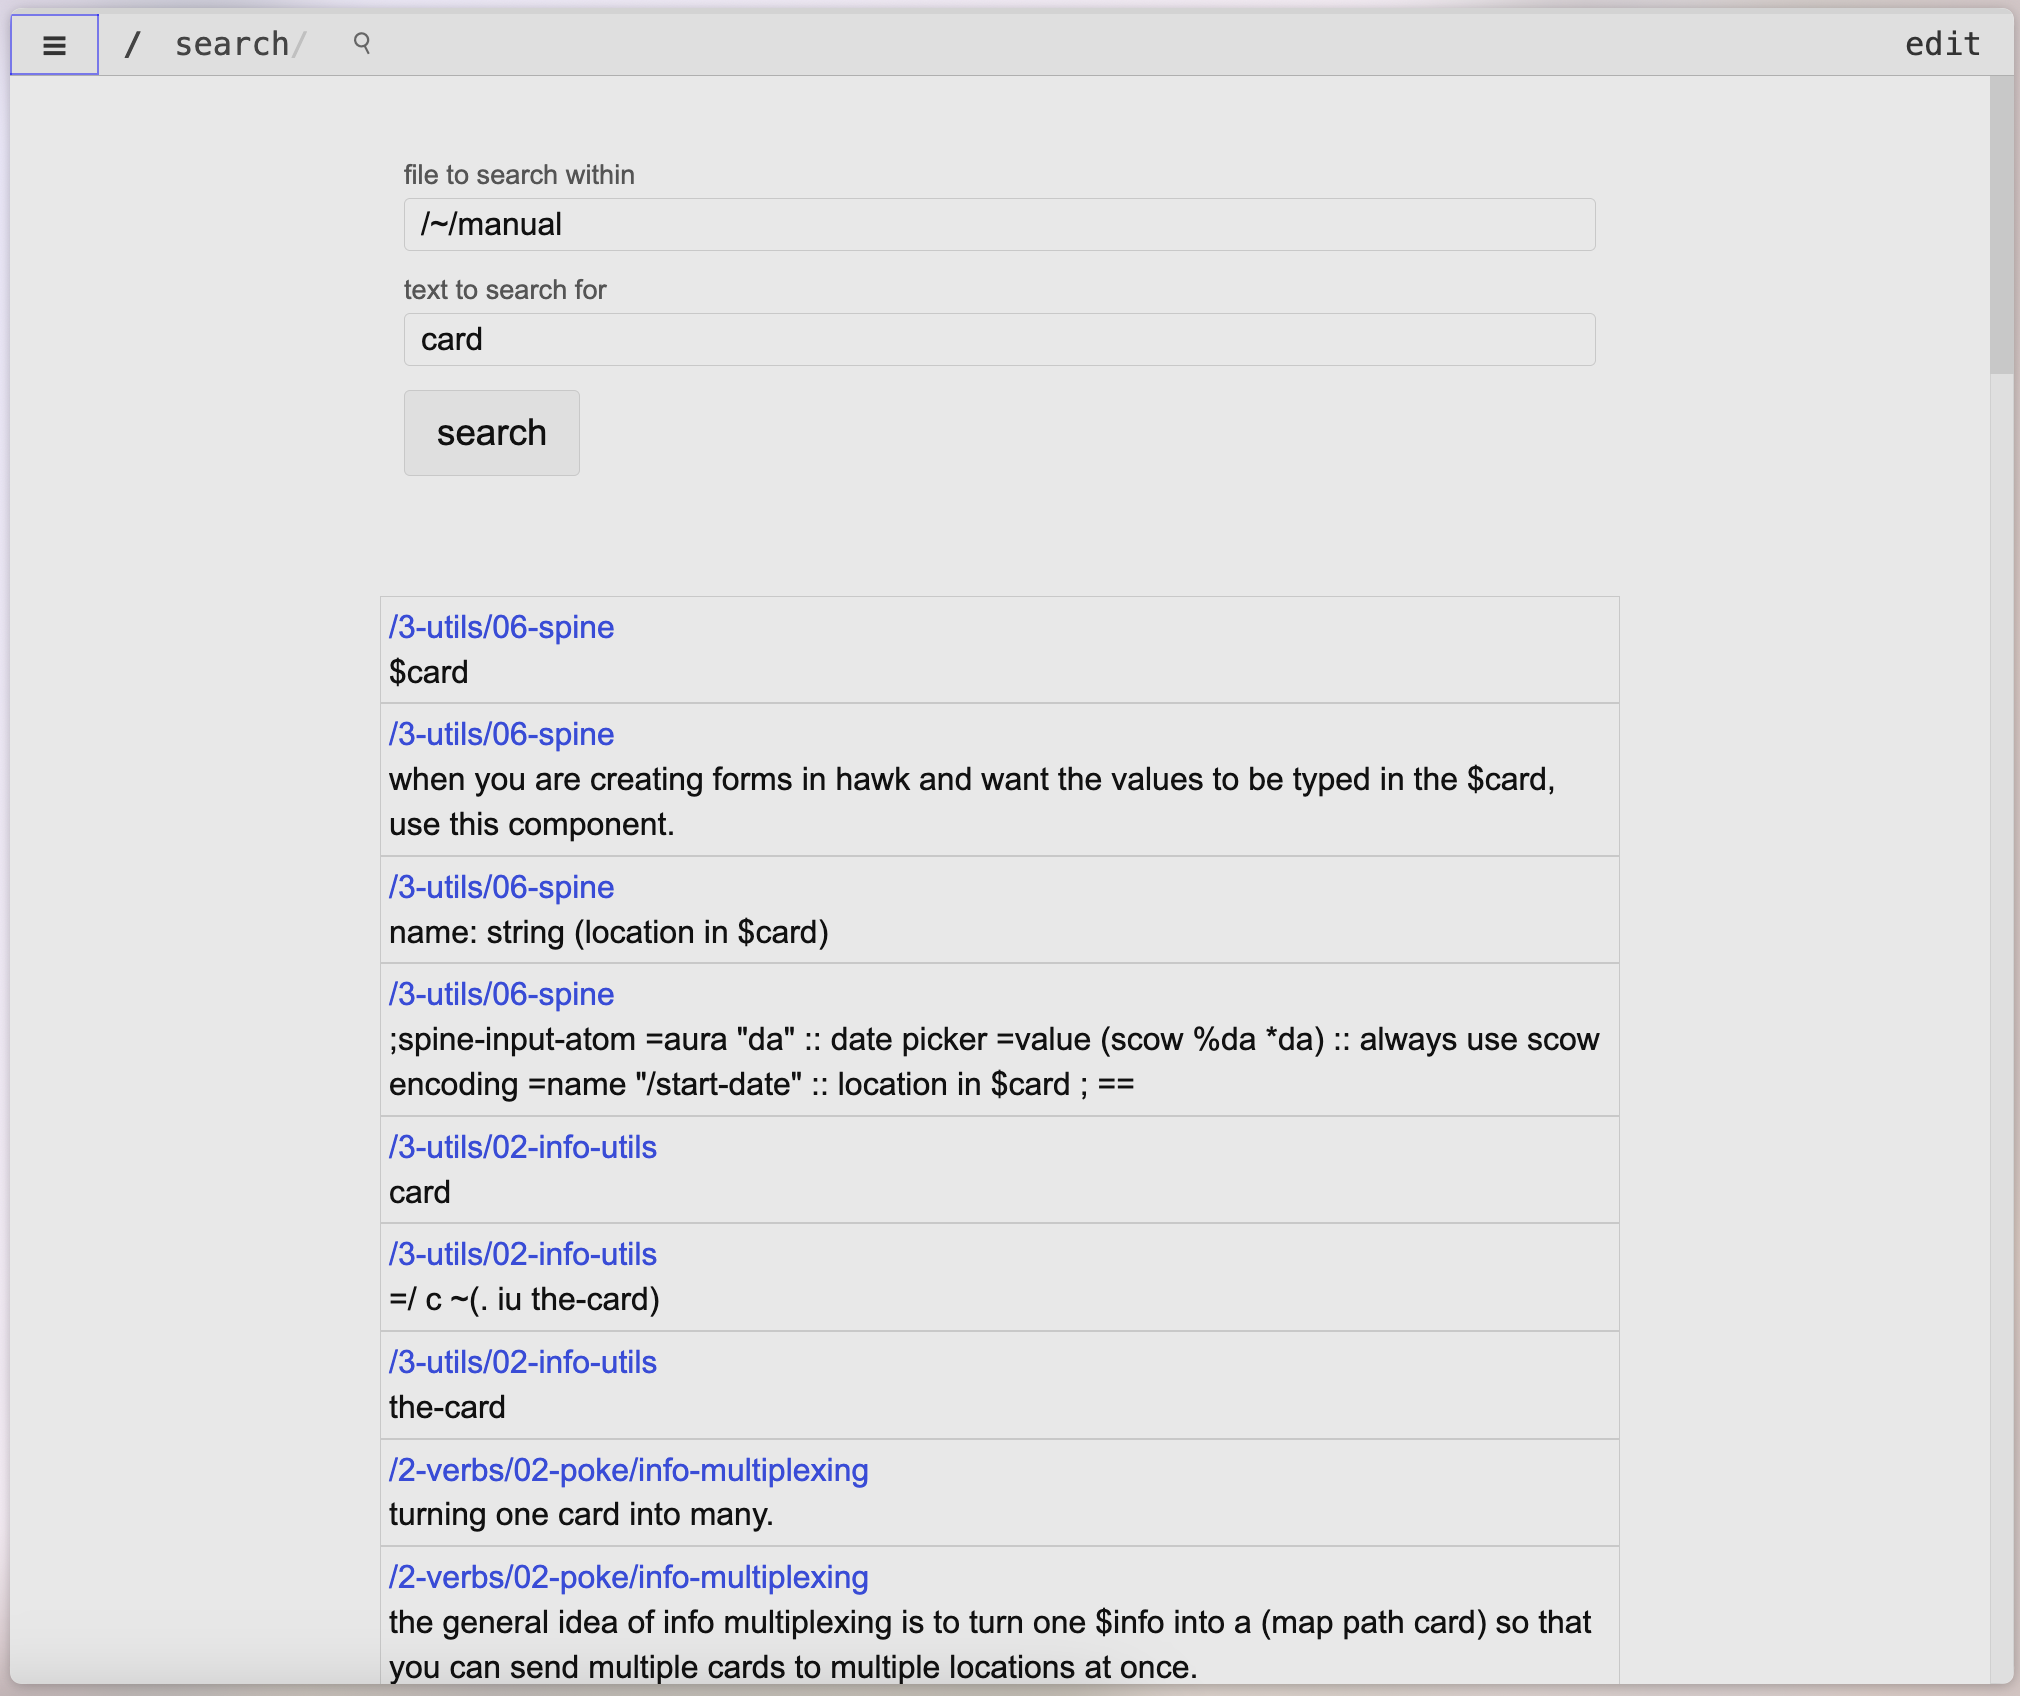Click the magnifier icon in the breadcrumb bar

362,43
